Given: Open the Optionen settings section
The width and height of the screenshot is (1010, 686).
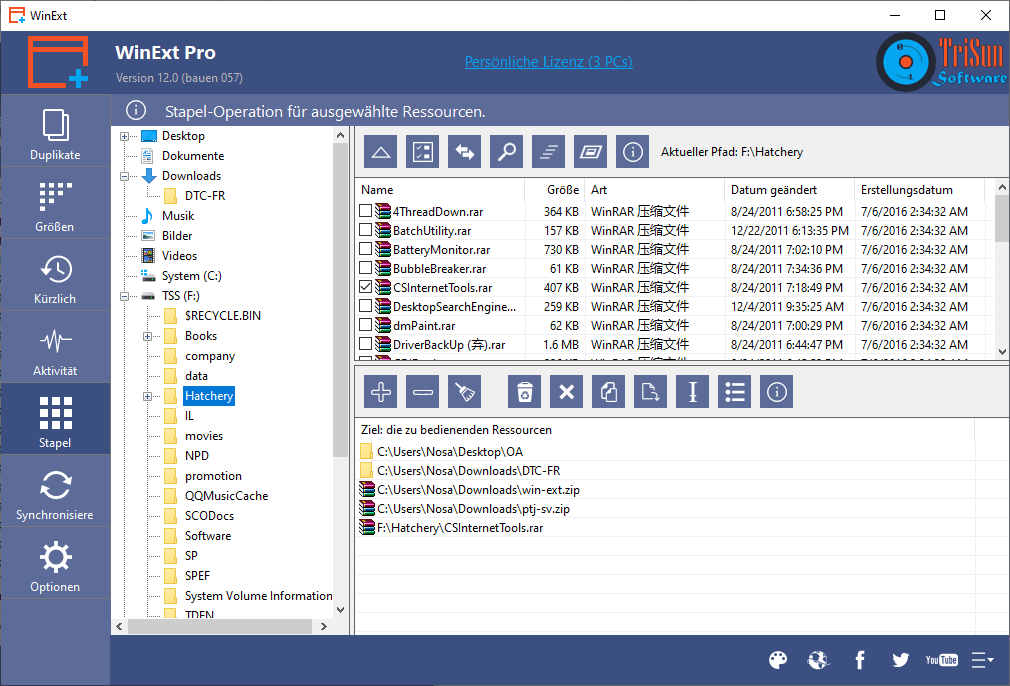Looking at the screenshot, I should click(55, 564).
